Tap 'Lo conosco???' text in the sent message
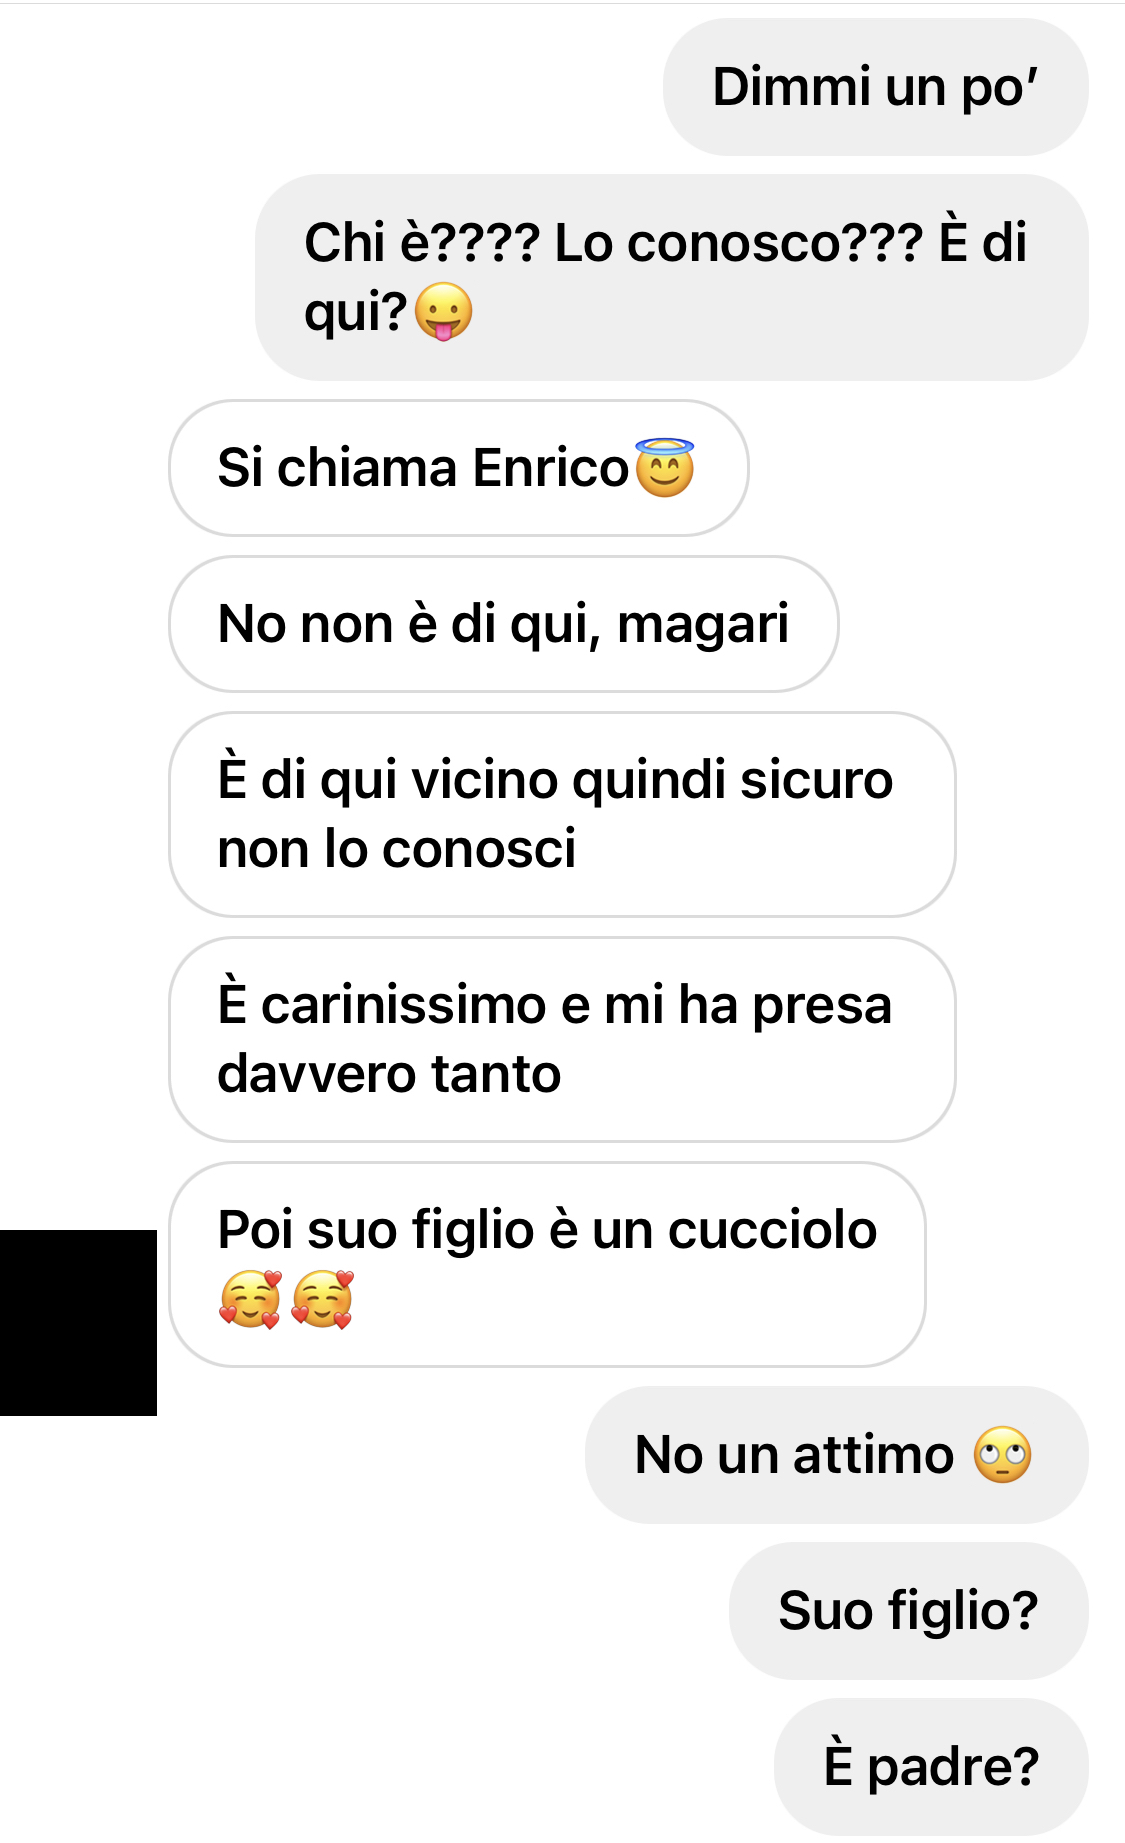Screen dimensions: 1125x1843 coord(738,243)
